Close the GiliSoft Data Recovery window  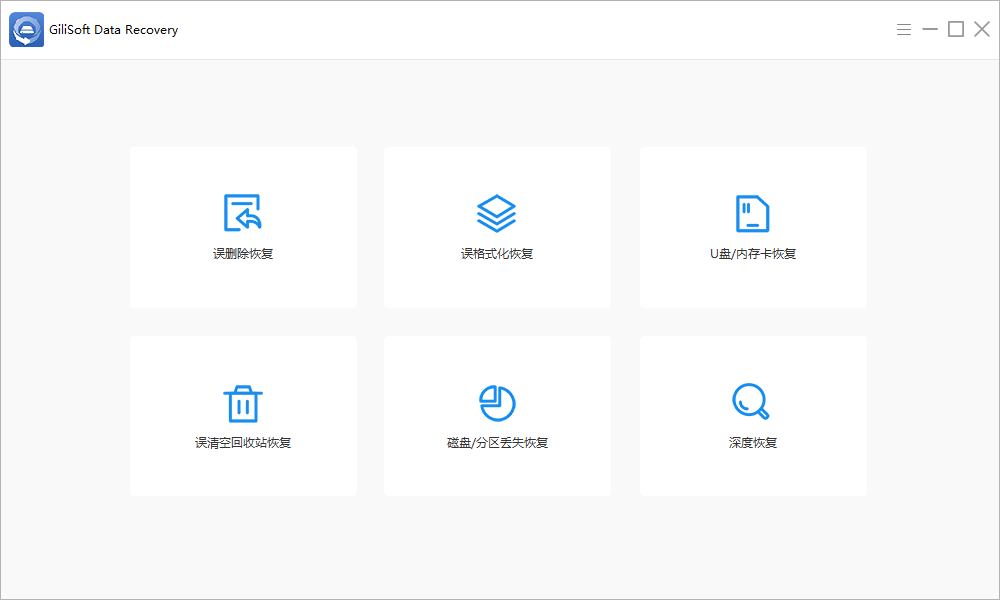click(982, 29)
